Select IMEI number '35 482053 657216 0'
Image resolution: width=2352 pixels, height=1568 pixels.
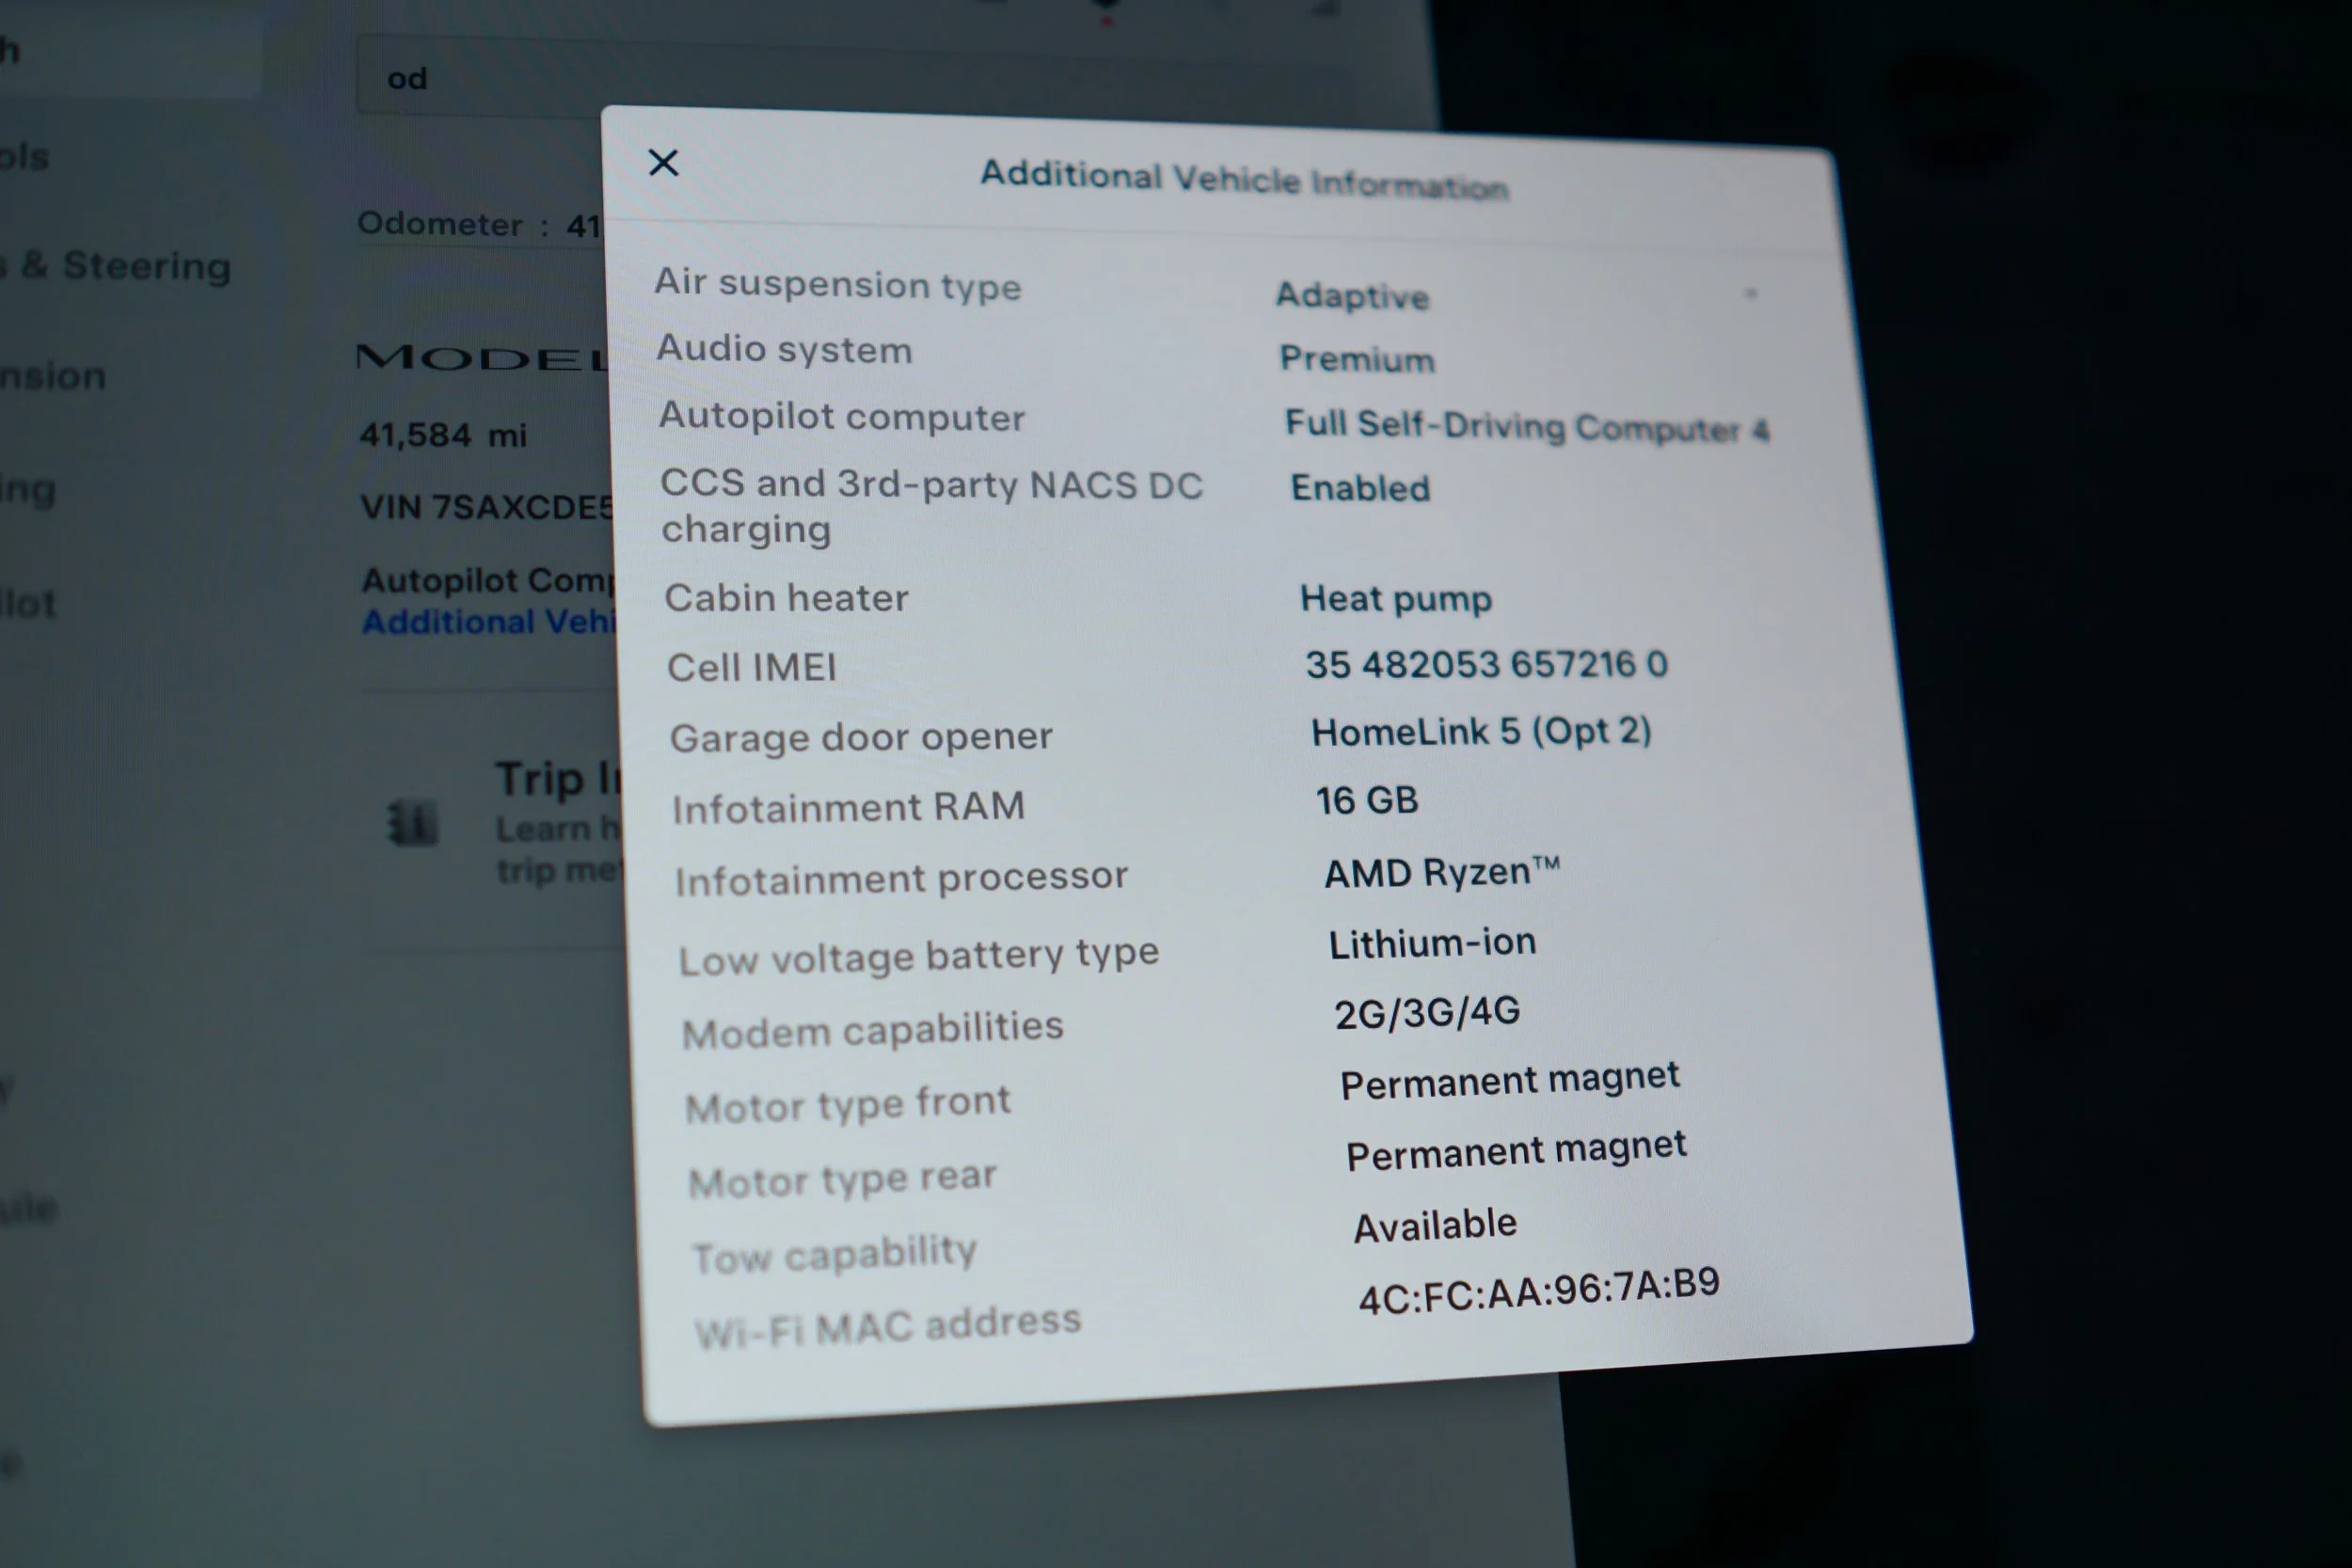pyautogui.click(x=1486, y=664)
